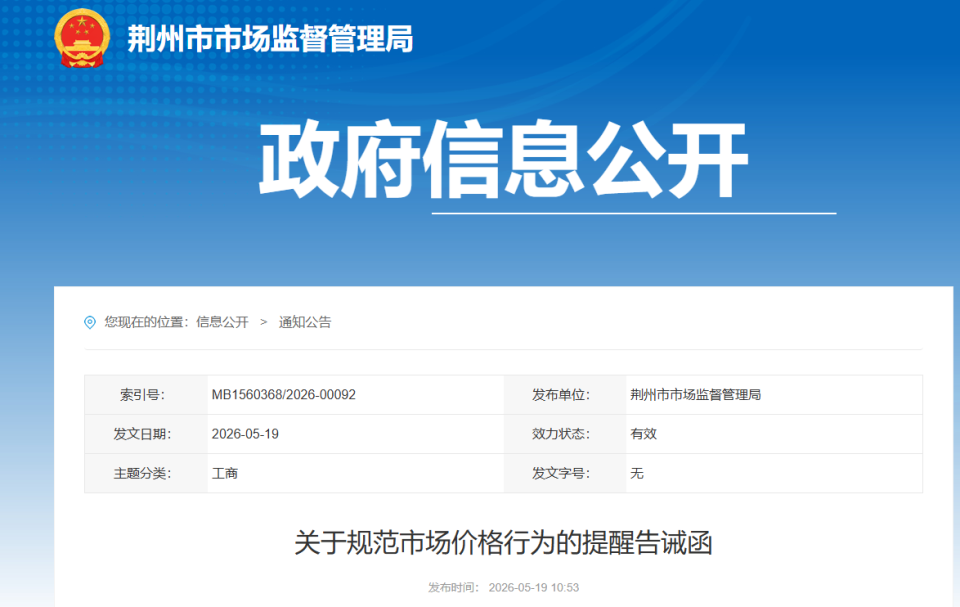Click the 政府信息公开 banner heading
The image size is (960, 607).
pos(503,160)
